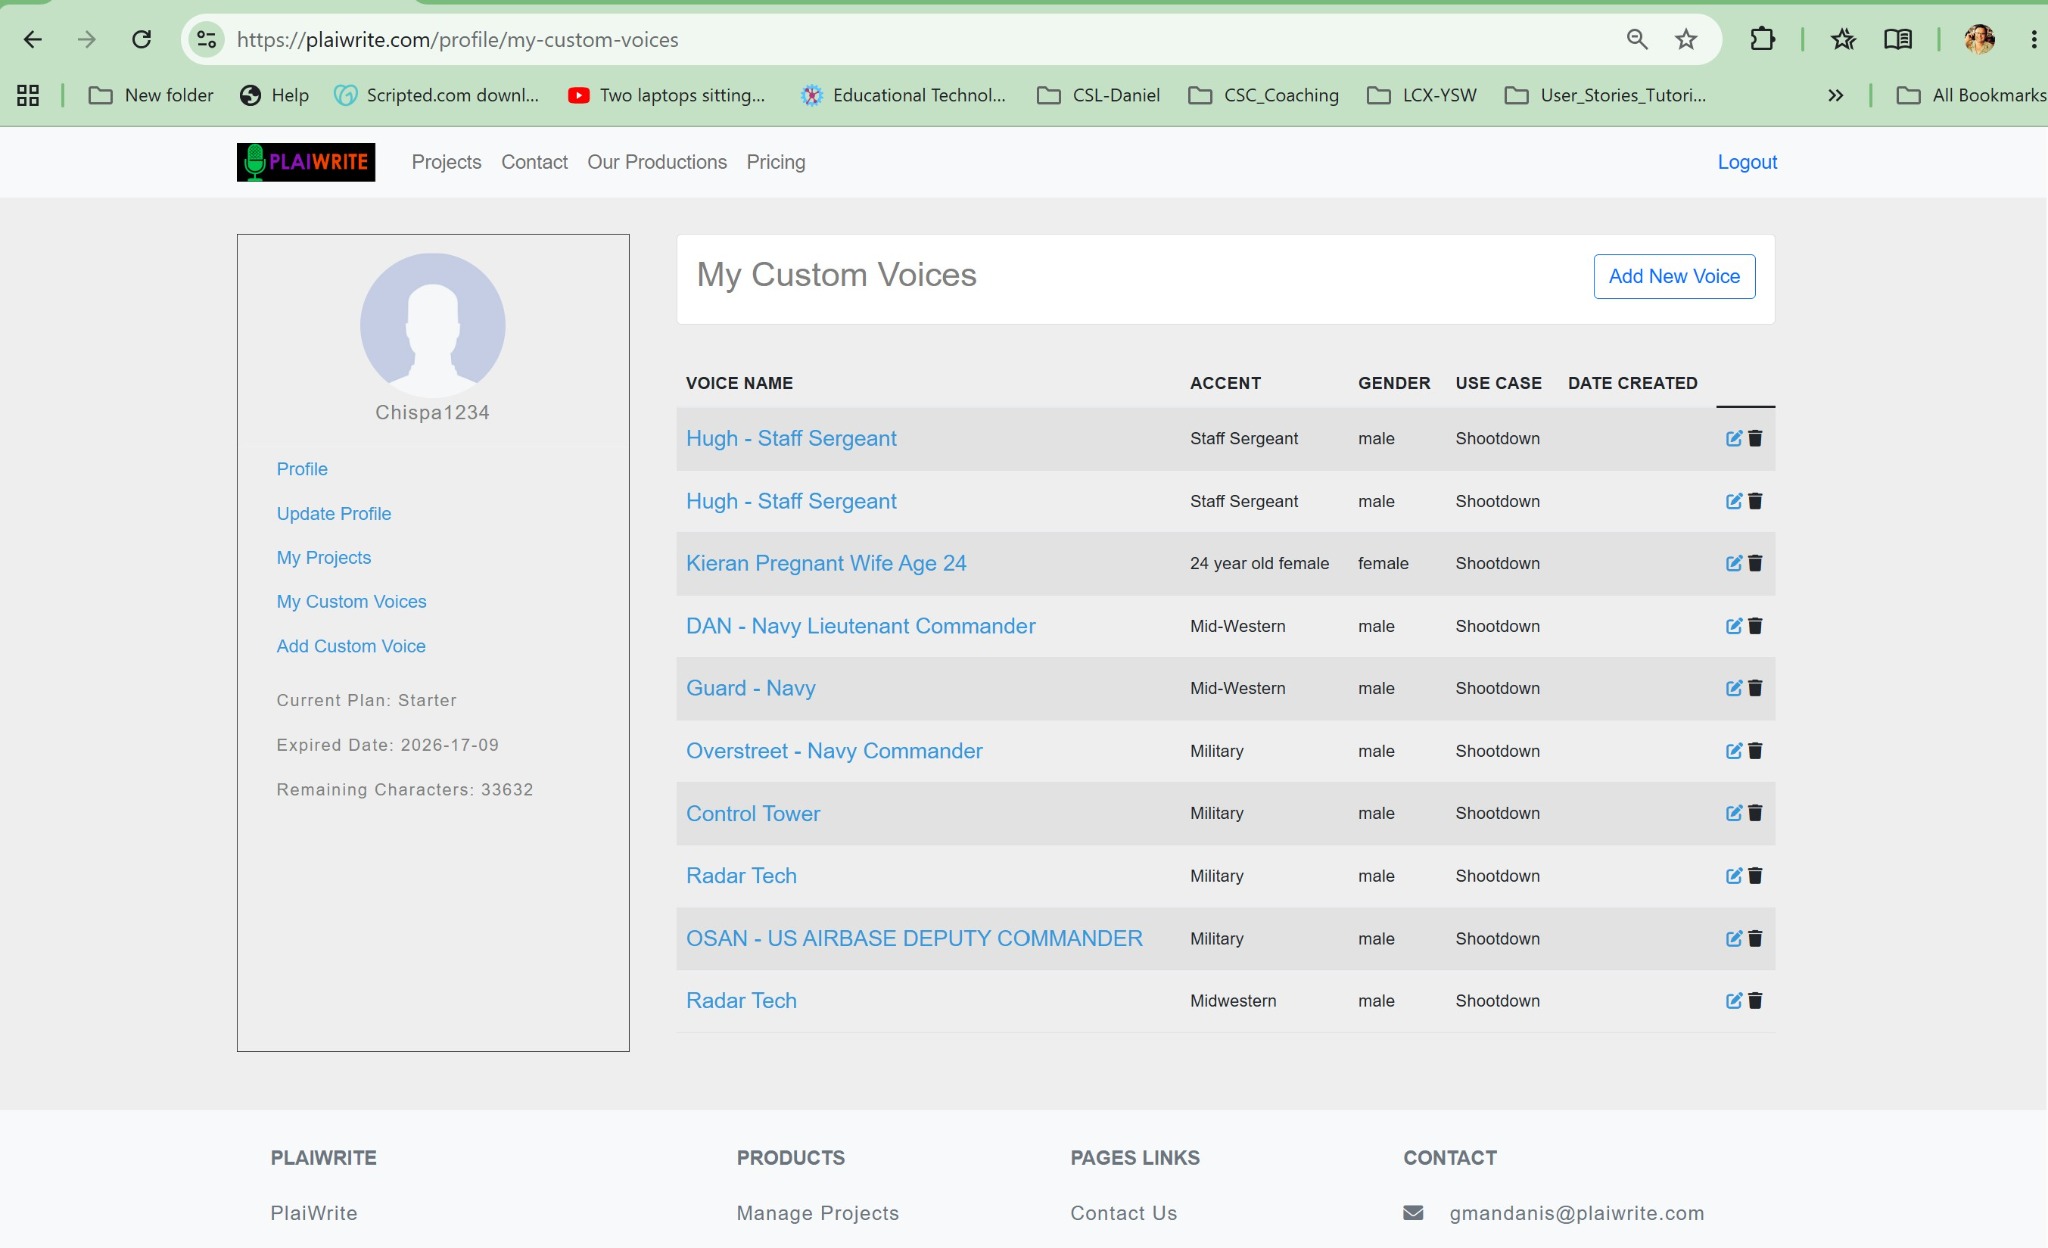Screen dimensions: 2048x1248
Task: Open the Overstreet - Navy Commander link
Action: [x=834, y=751]
